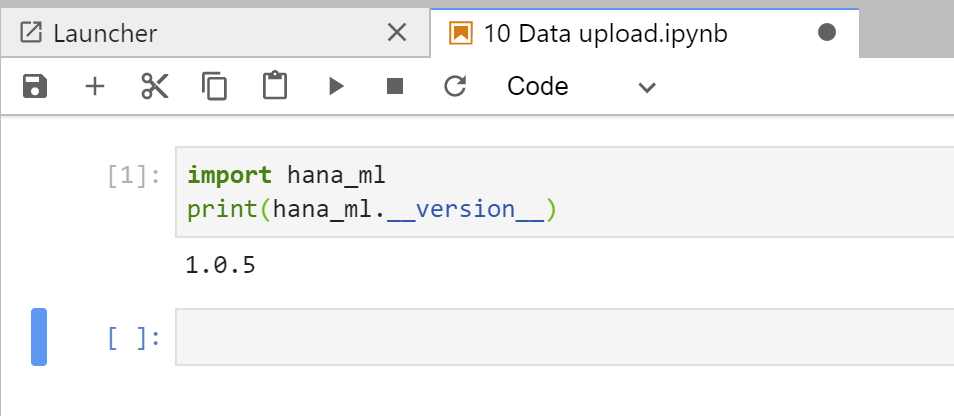Interrupt the kernel with the stop icon
This screenshot has height=416, width=954.
click(395, 86)
